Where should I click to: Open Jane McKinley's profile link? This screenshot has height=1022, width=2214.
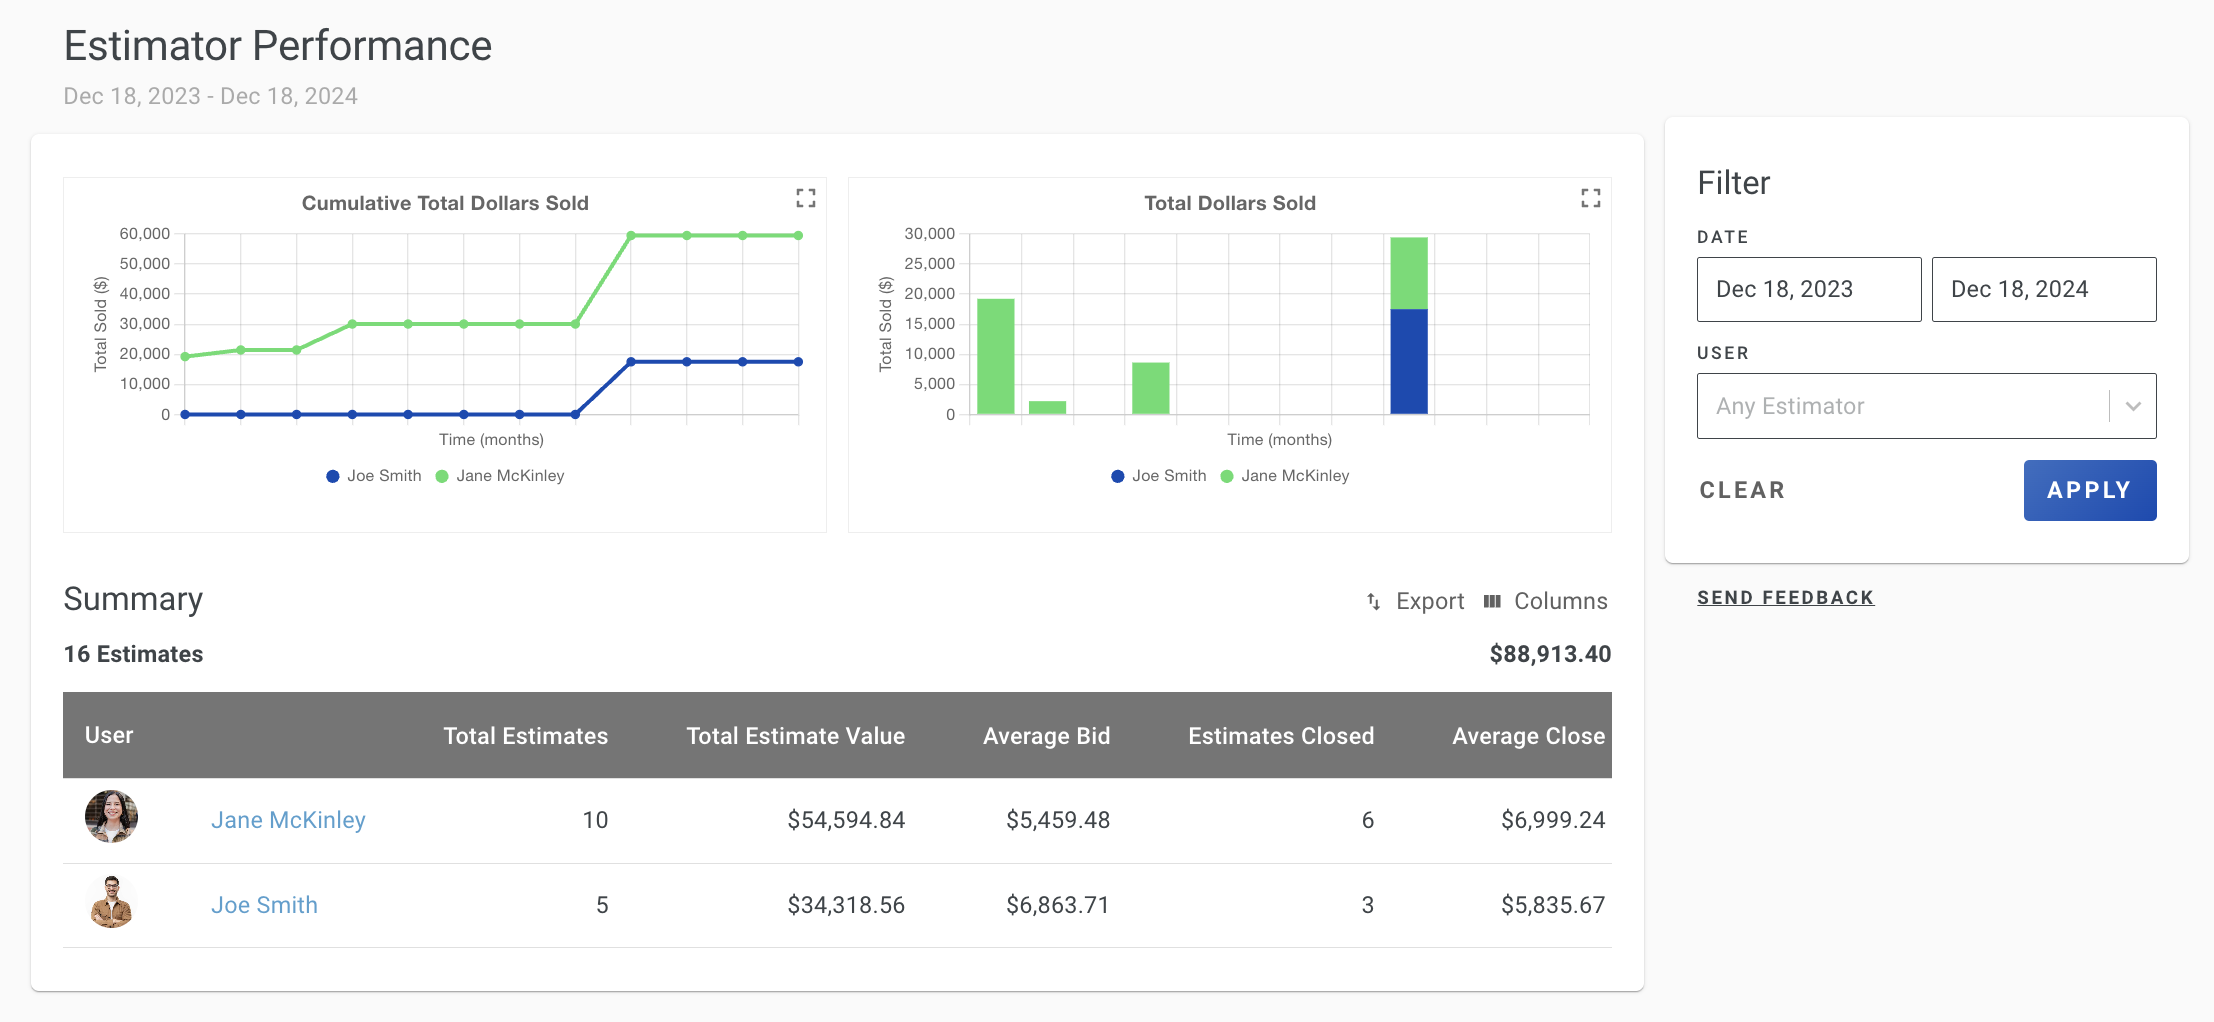coord(288,820)
